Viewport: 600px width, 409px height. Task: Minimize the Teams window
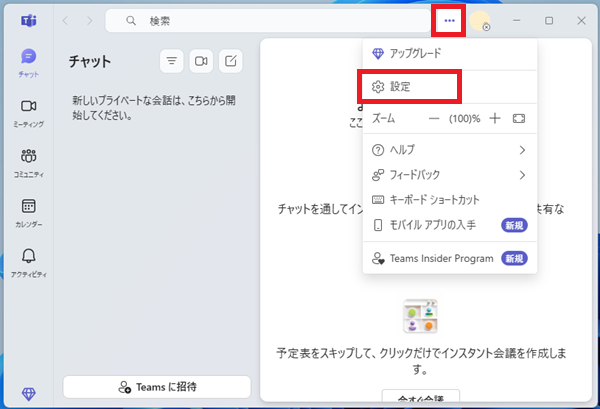pos(517,21)
